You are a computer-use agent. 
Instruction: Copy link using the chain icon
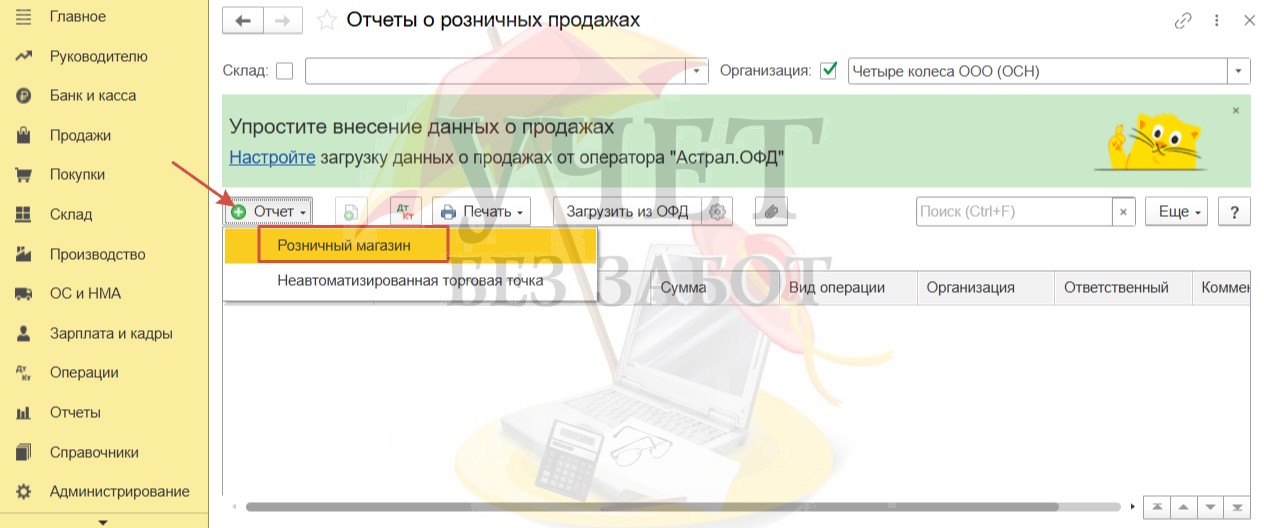[1183, 20]
